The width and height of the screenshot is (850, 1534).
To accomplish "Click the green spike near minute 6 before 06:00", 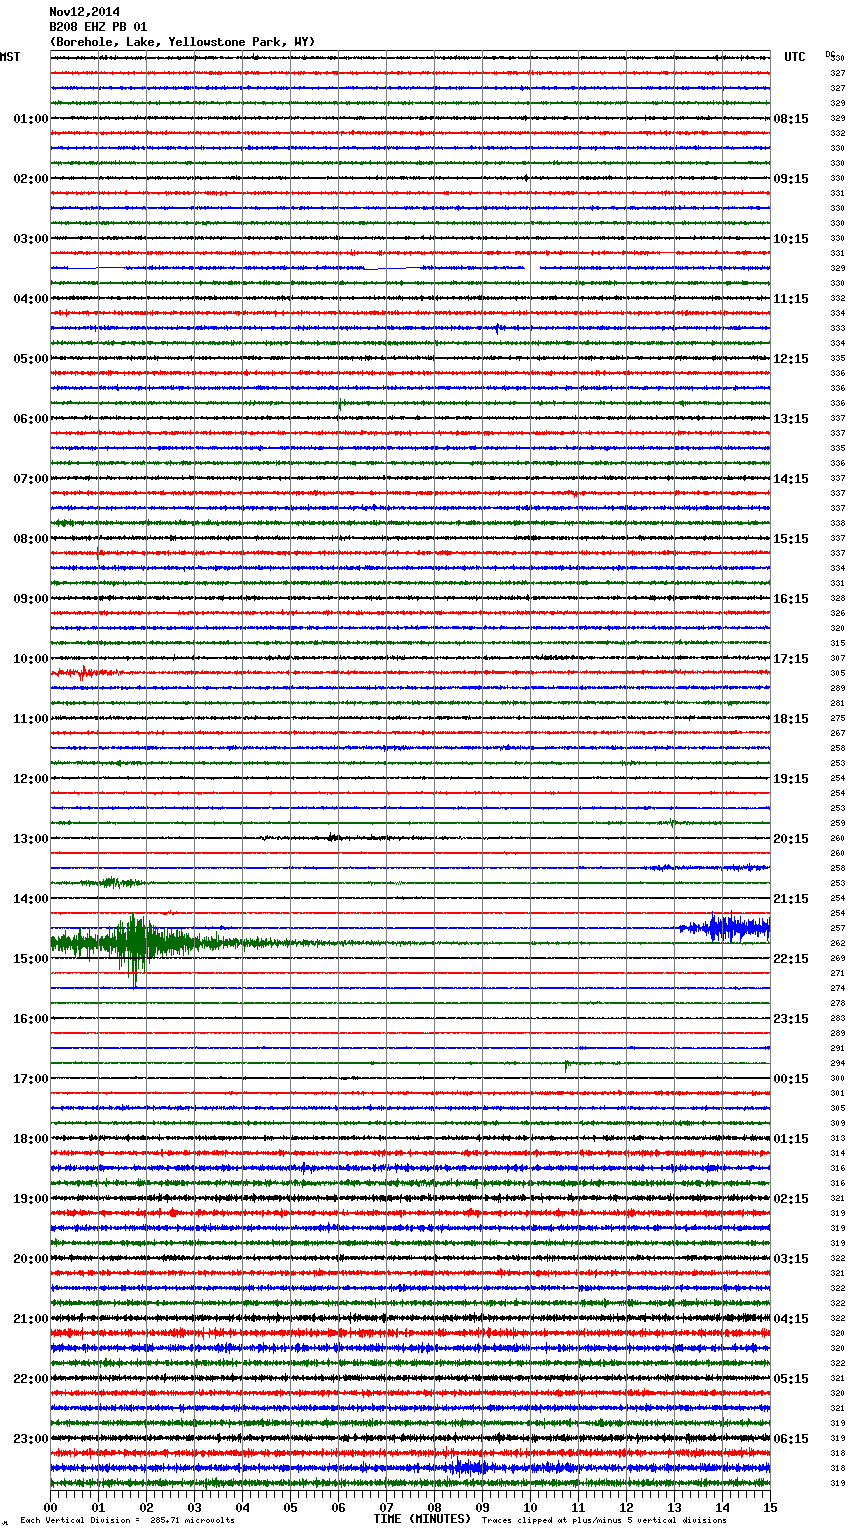I will 340,404.
